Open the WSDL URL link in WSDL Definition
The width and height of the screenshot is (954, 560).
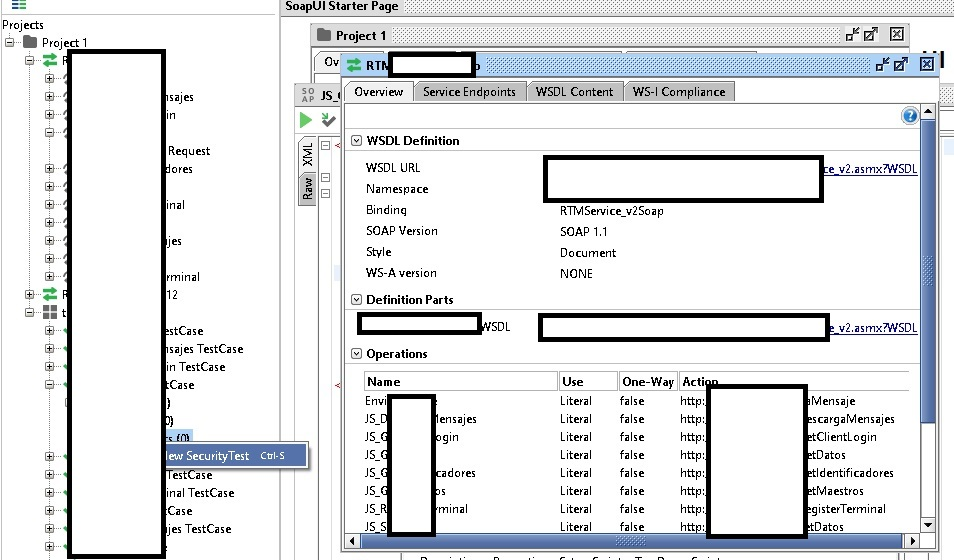click(x=868, y=169)
